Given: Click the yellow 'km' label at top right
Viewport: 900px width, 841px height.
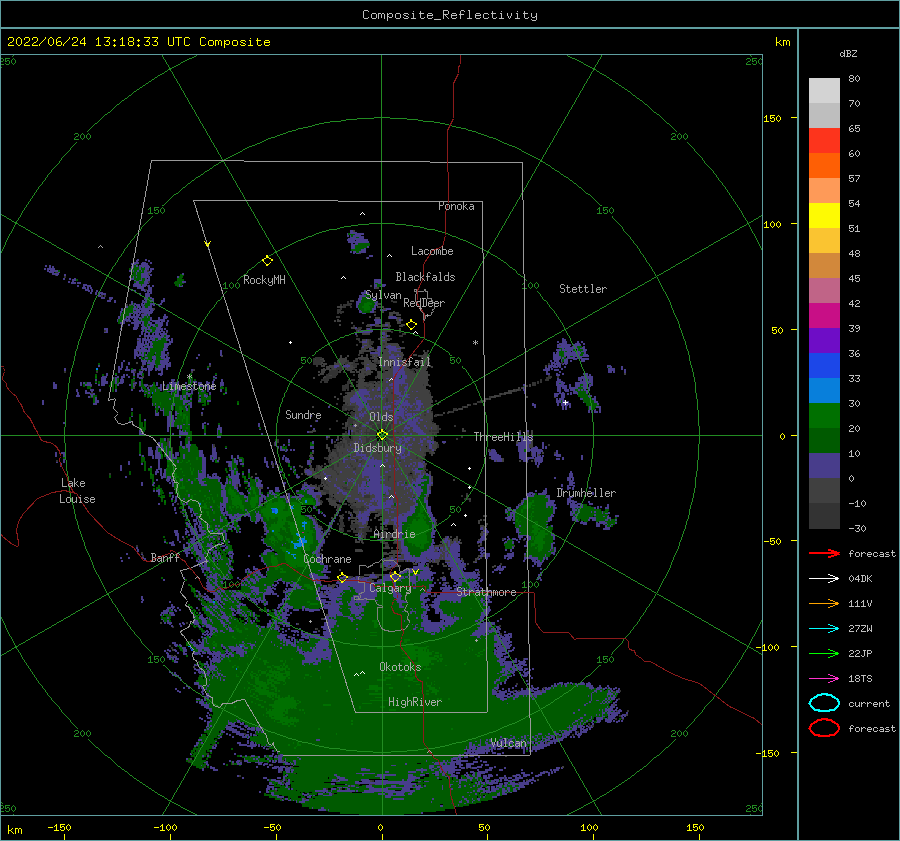Looking at the screenshot, I should 782,41.
